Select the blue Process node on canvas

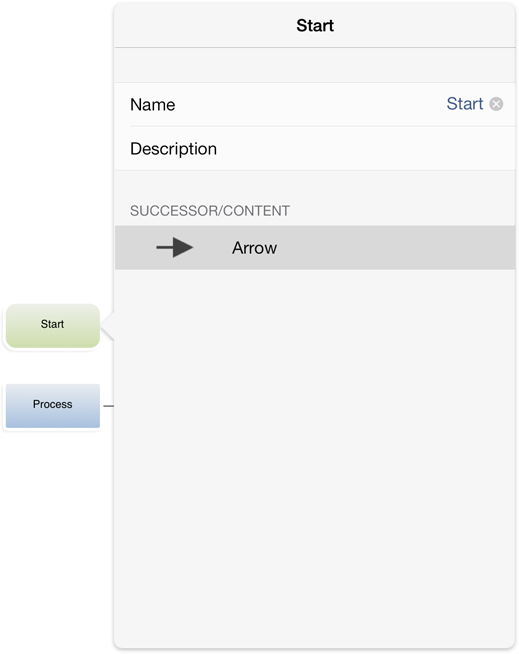(x=53, y=406)
